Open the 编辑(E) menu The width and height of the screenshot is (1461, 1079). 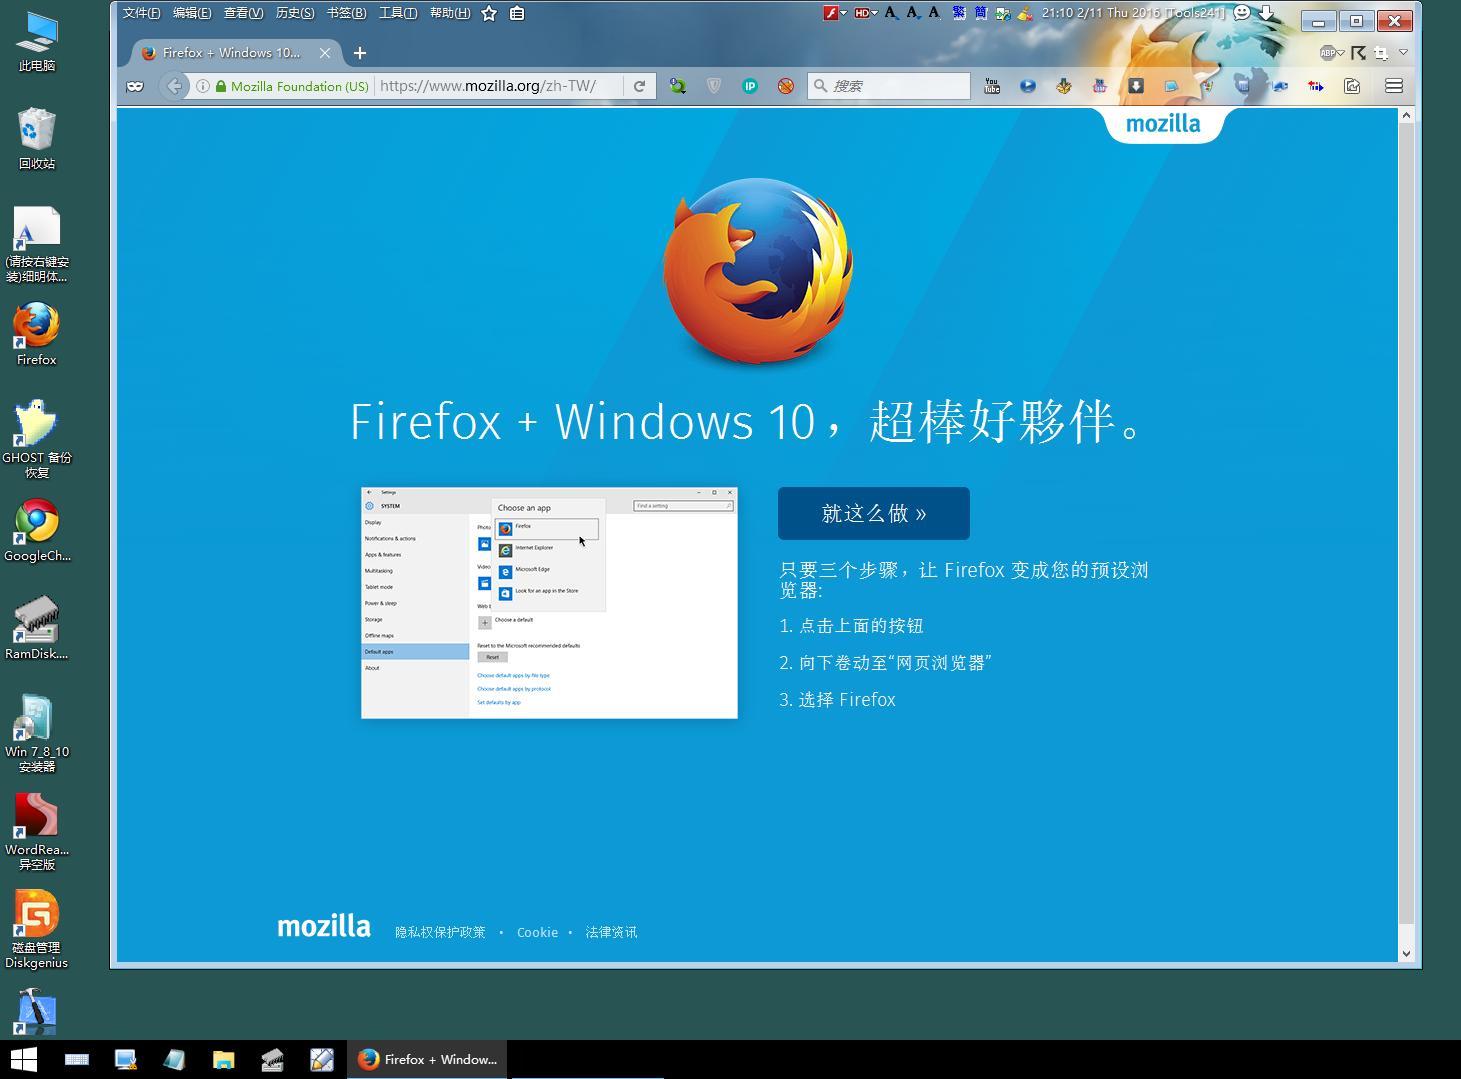(192, 13)
